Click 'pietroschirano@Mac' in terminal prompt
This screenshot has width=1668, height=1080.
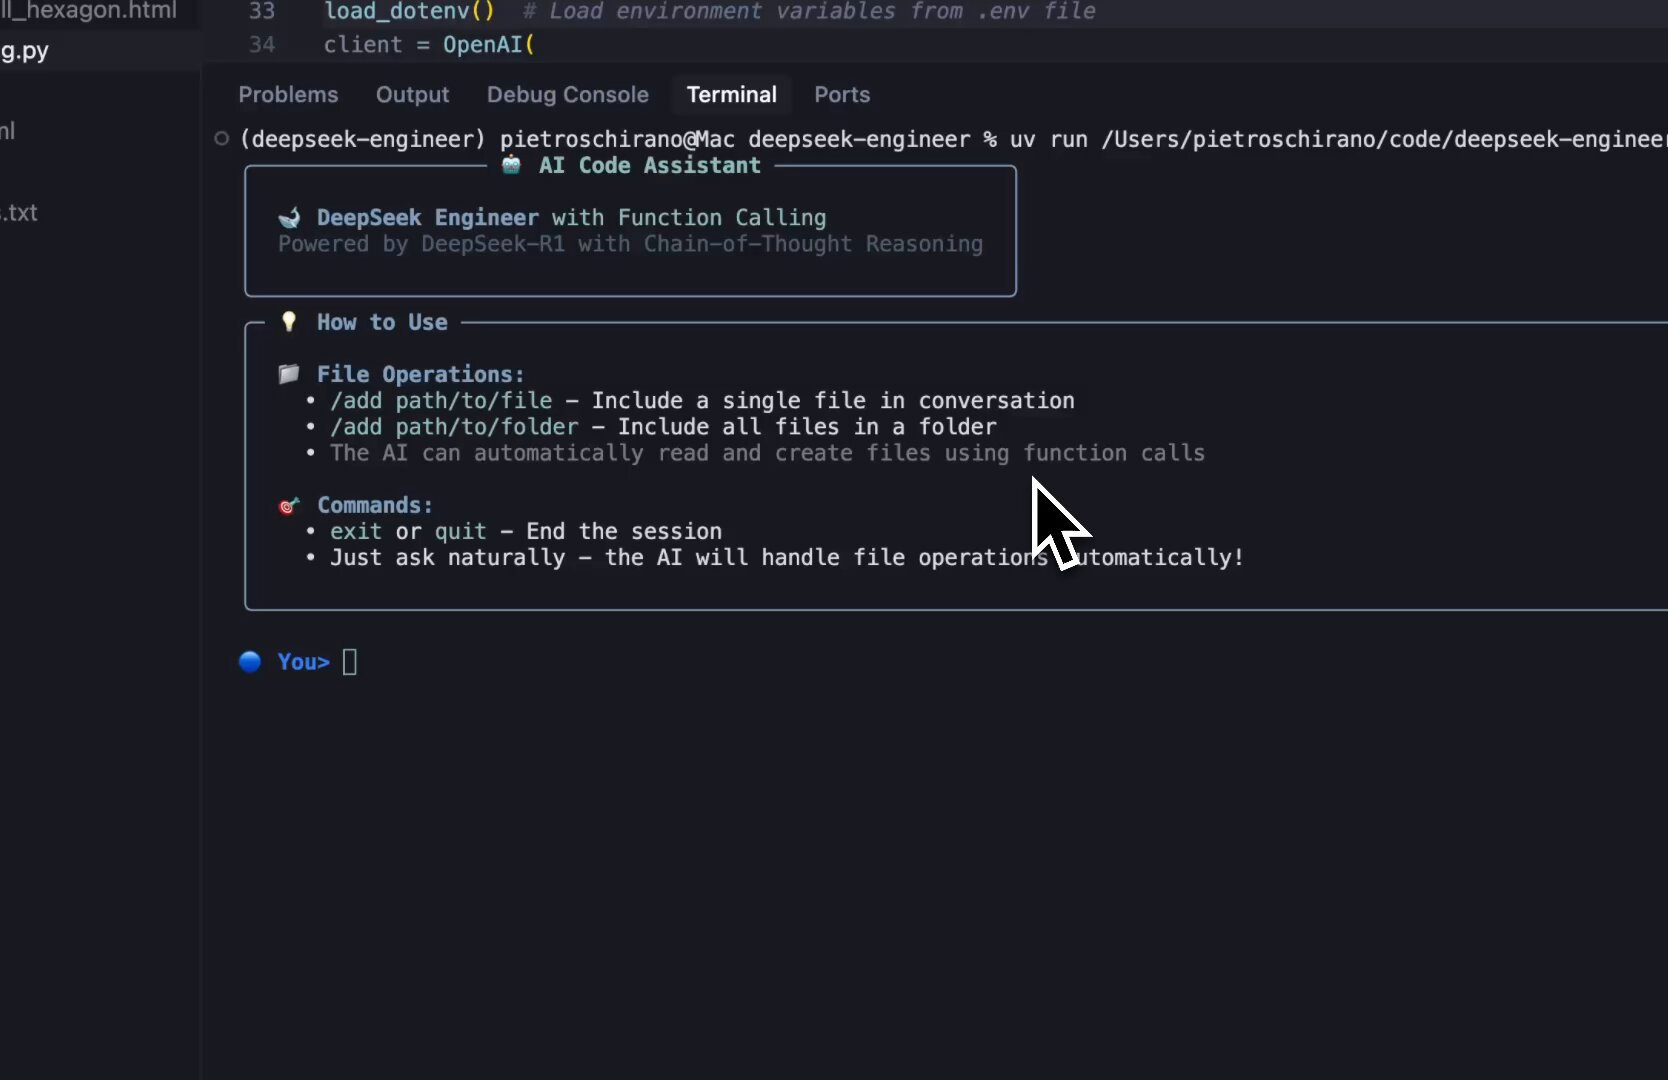pyautogui.click(x=617, y=139)
